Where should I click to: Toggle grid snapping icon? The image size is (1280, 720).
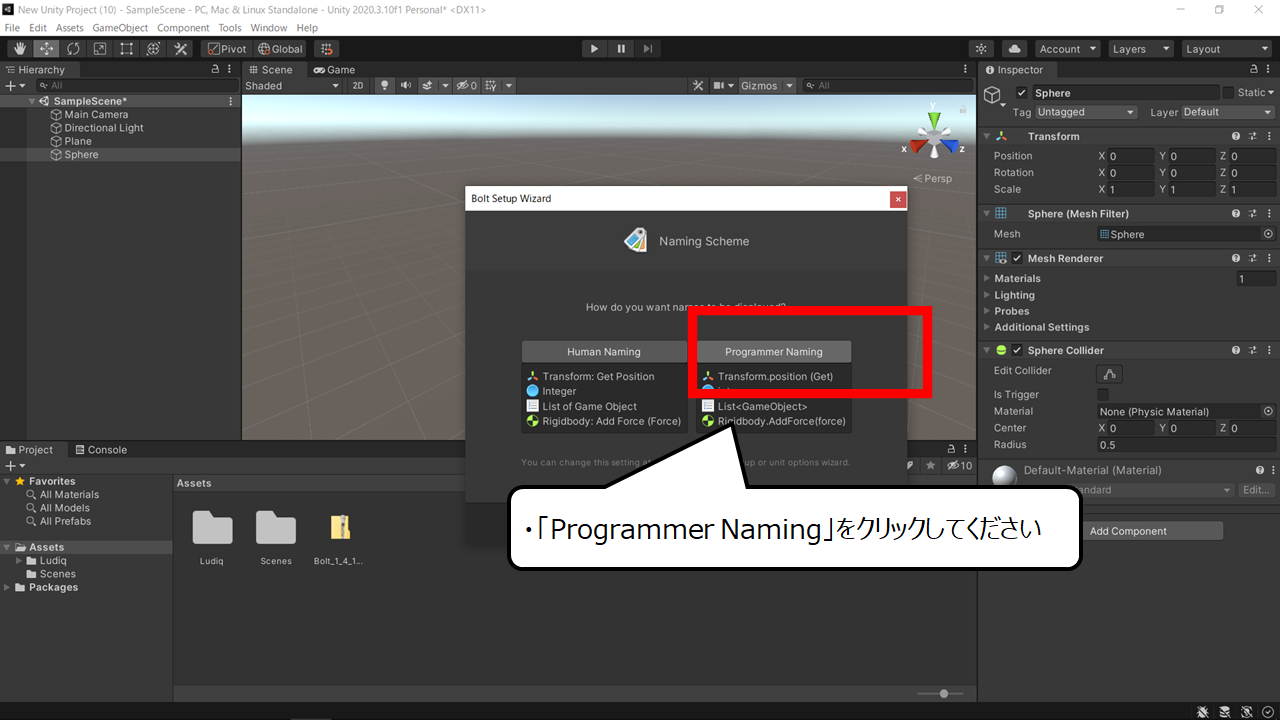(x=327, y=48)
